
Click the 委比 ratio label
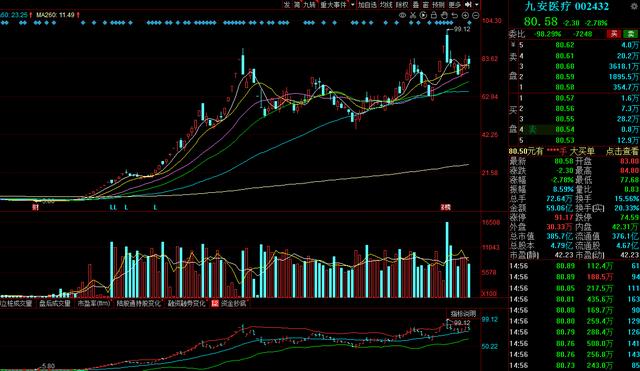[517, 34]
